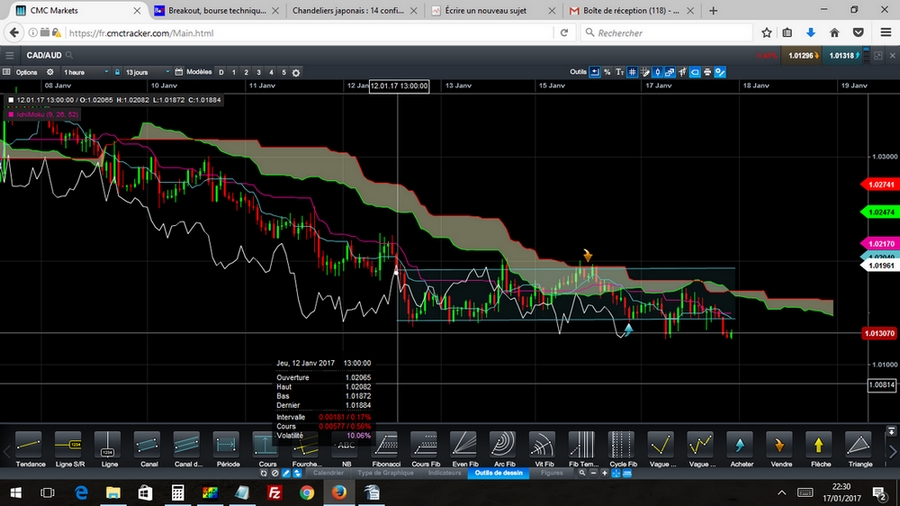
Task: Click the 1.00814 price line label
Action: (x=882, y=385)
